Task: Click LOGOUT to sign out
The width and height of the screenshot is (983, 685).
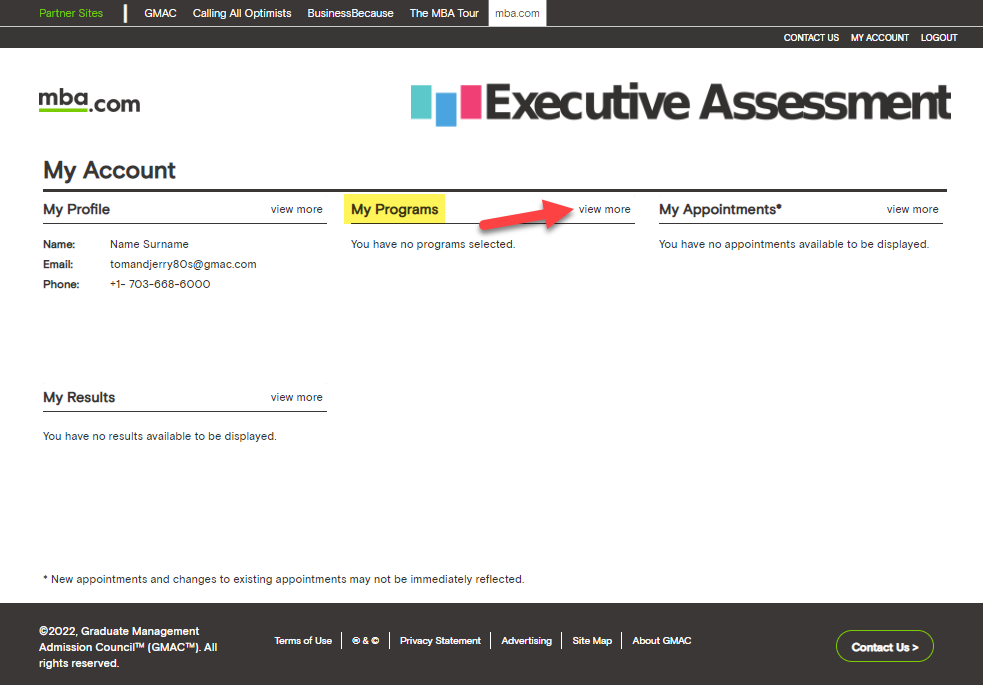Action: 939,38
